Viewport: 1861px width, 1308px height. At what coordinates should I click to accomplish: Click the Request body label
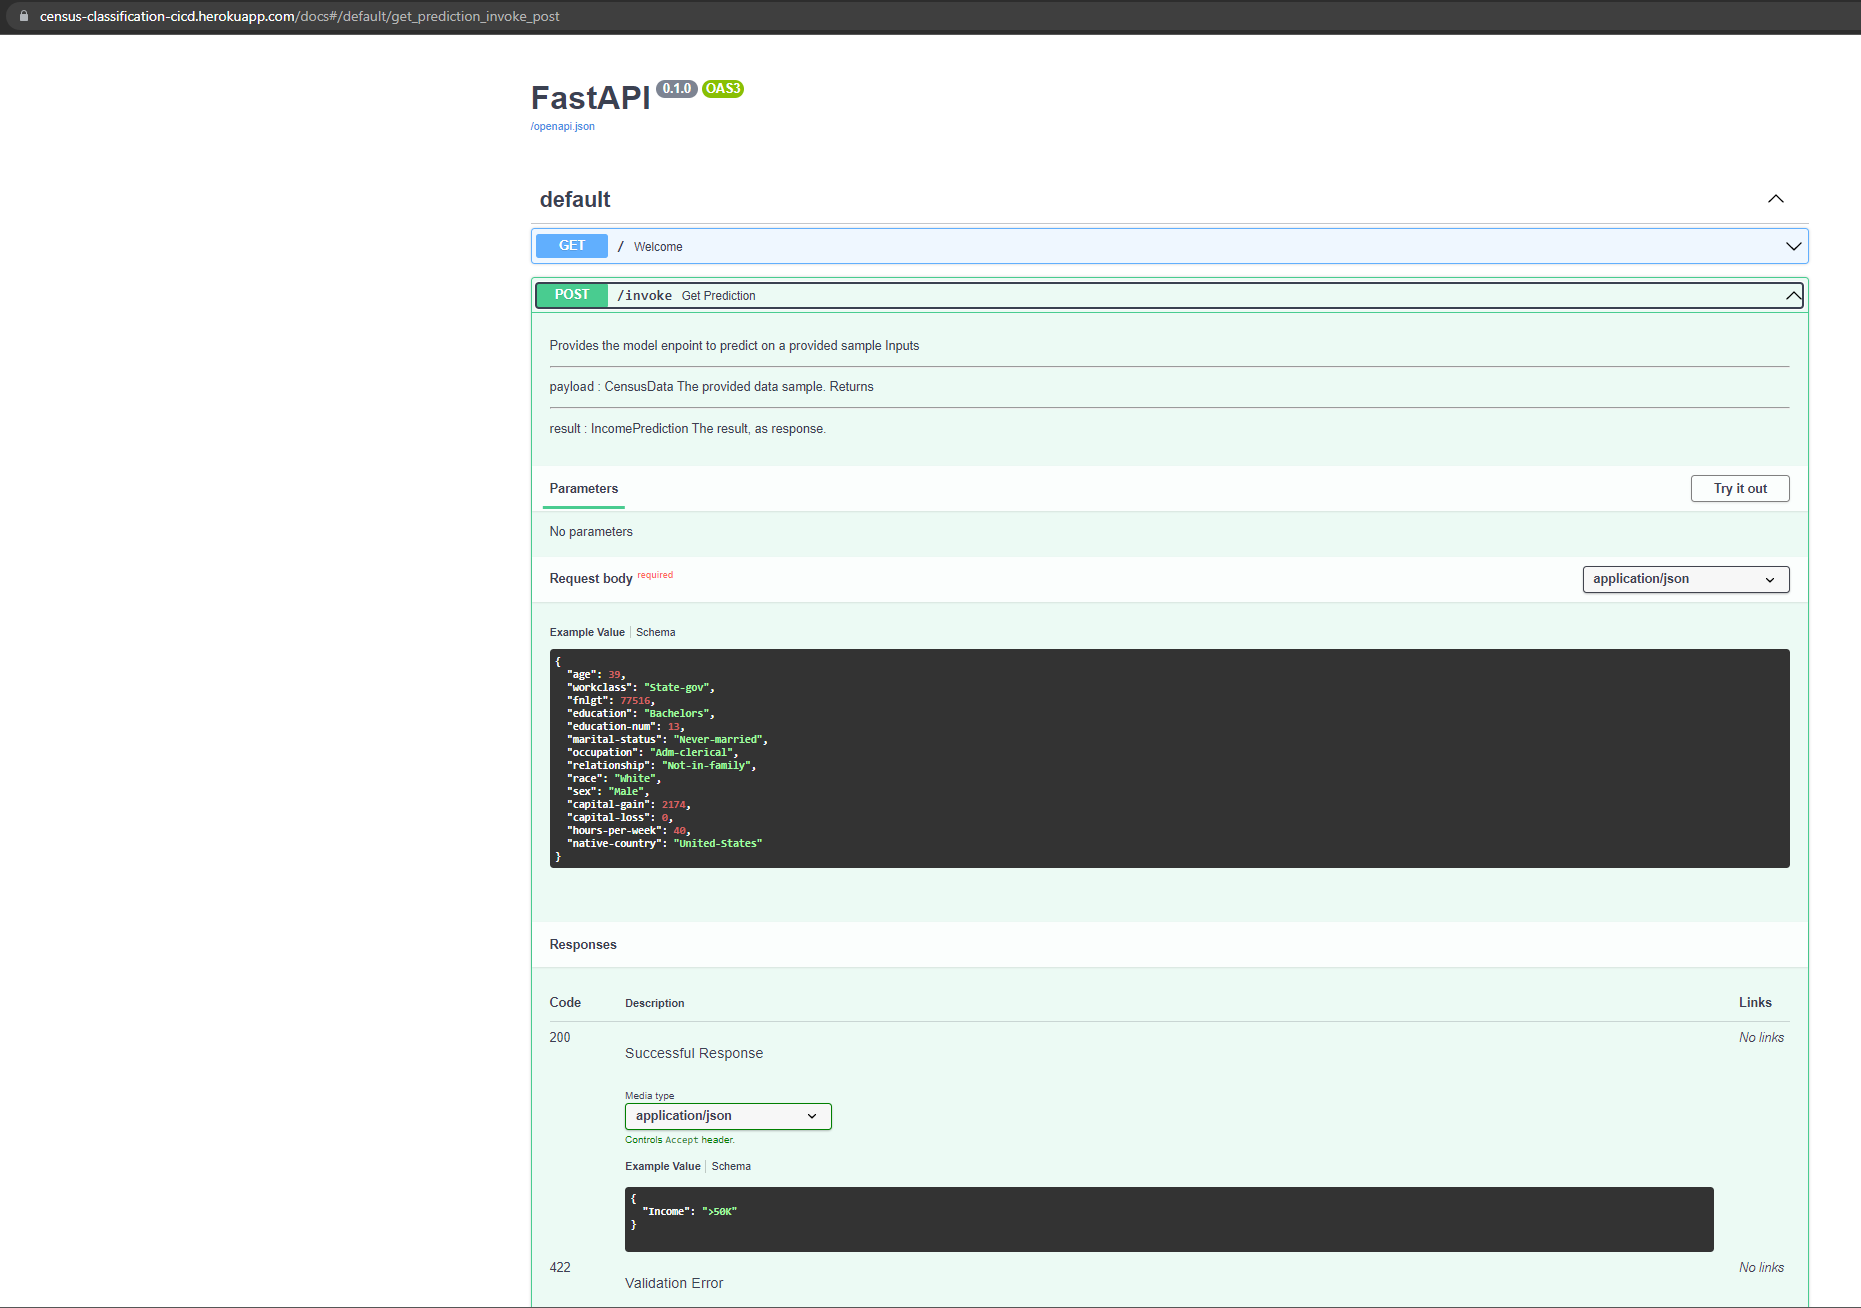(x=591, y=578)
